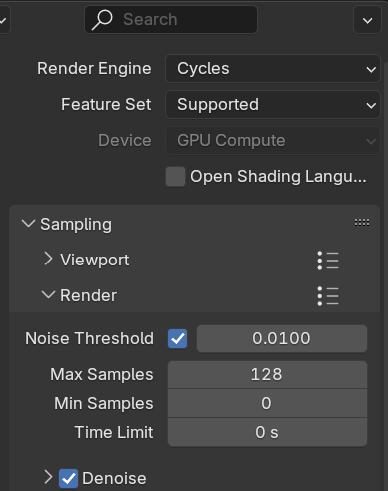Viewport: 388px width, 491px height.
Task: Click the magnifier search icon
Action: click(x=102, y=20)
